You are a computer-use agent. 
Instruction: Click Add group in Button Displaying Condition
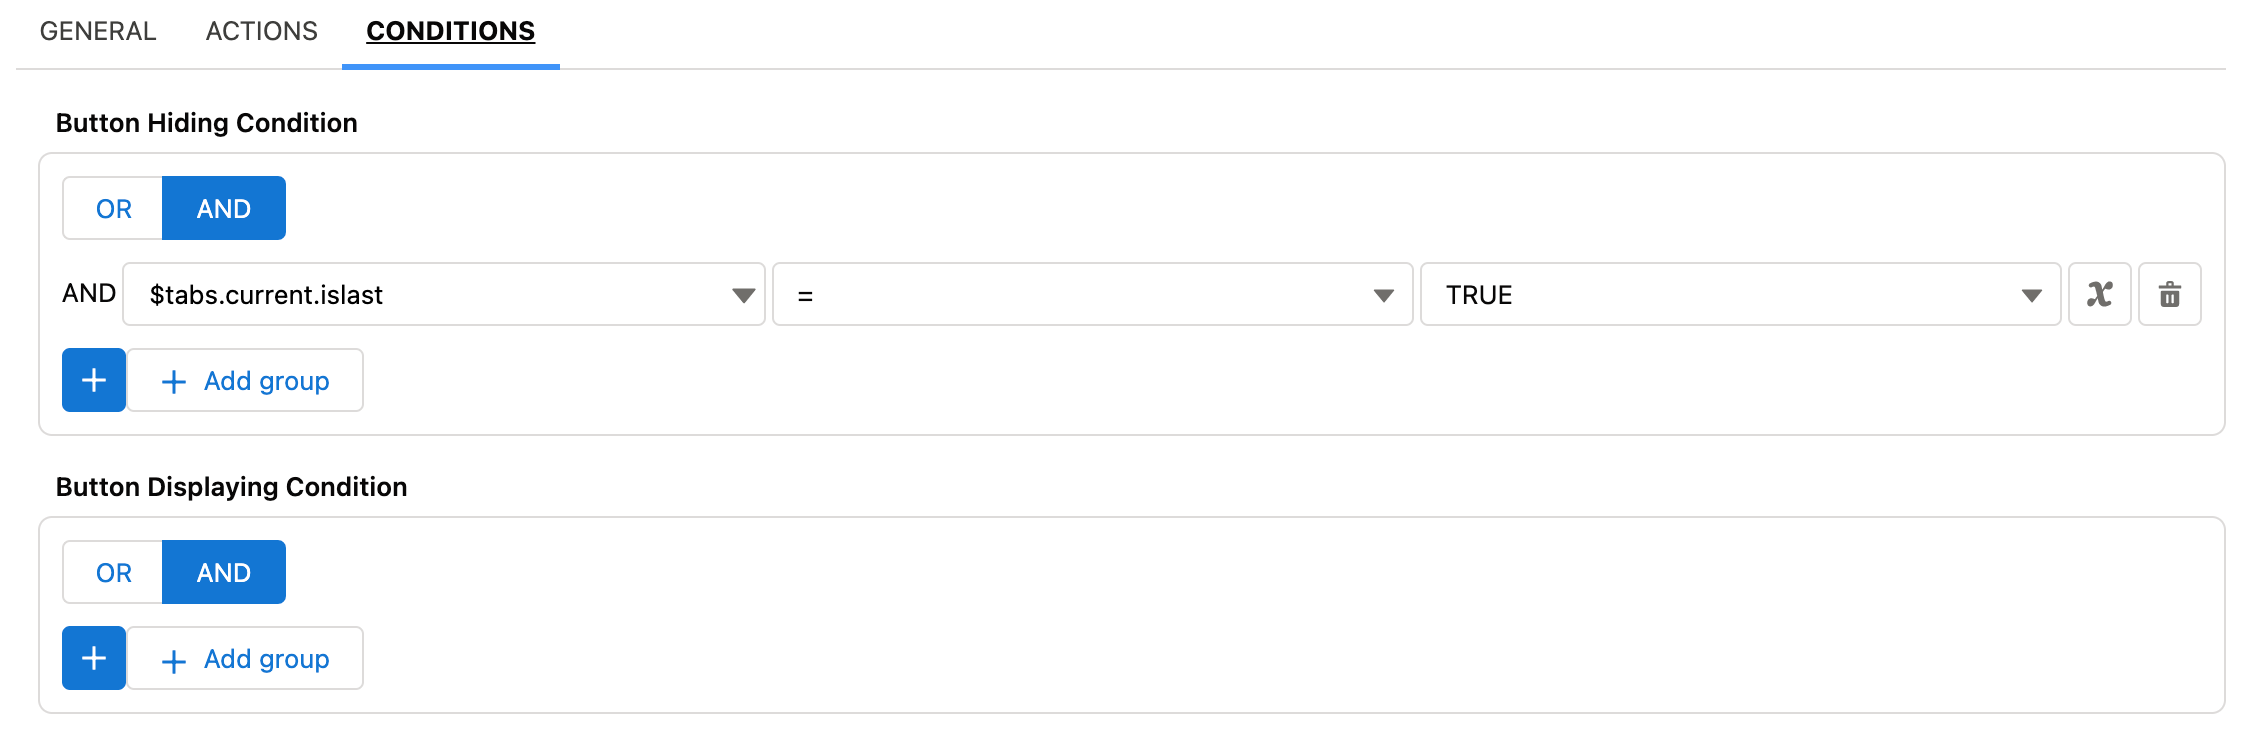[x=245, y=658]
